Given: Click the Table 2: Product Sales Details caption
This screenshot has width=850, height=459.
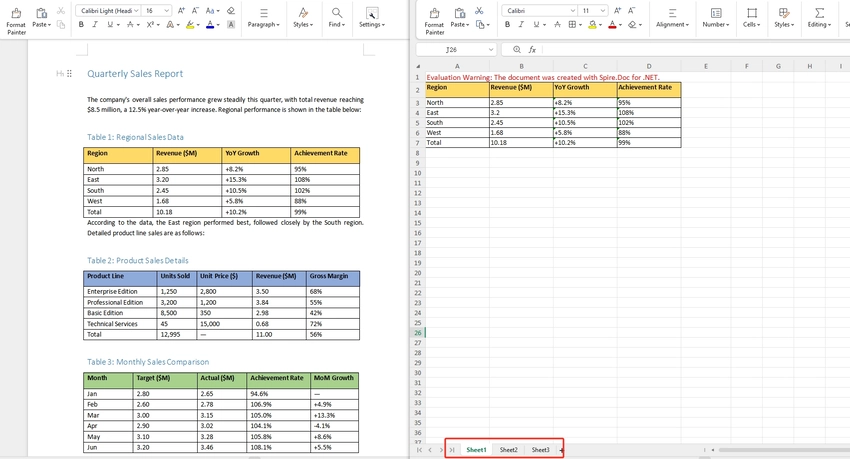Looking at the screenshot, I should 138,261.
